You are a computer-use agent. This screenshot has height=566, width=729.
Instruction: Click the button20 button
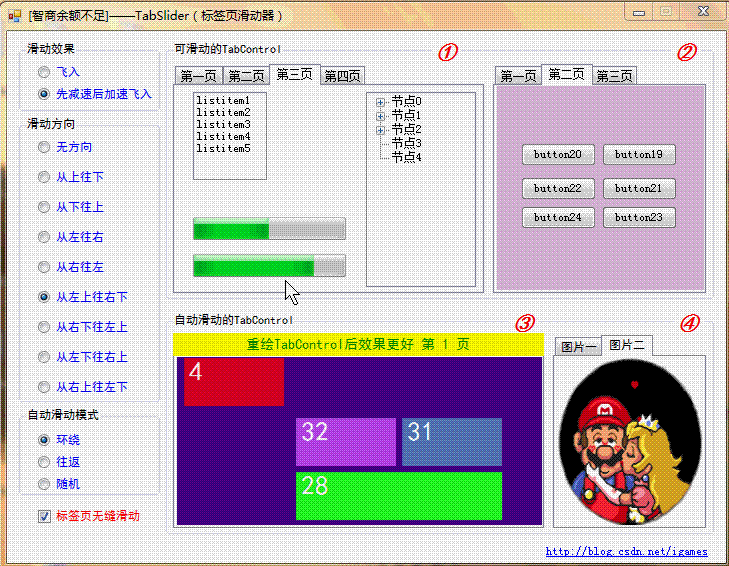click(x=558, y=154)
